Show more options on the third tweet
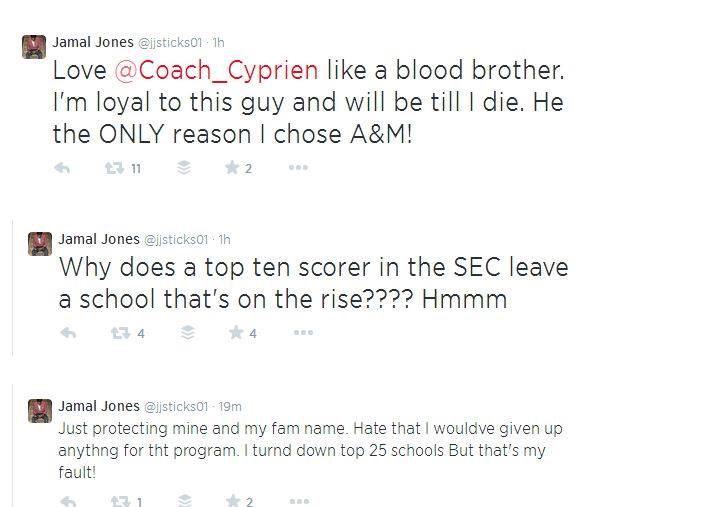This screenshot has width=721, height=507. (x=298, y=500)
